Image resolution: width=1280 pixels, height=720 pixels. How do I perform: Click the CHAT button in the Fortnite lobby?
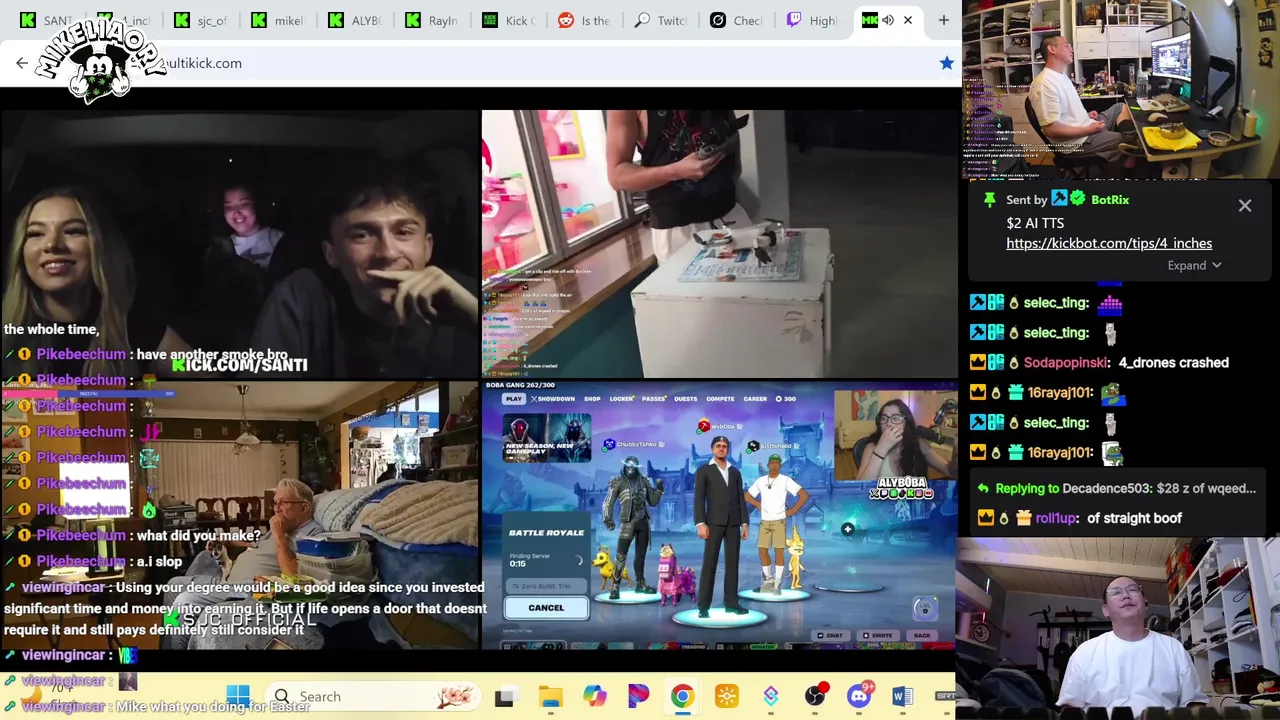(x=829, y=635)
